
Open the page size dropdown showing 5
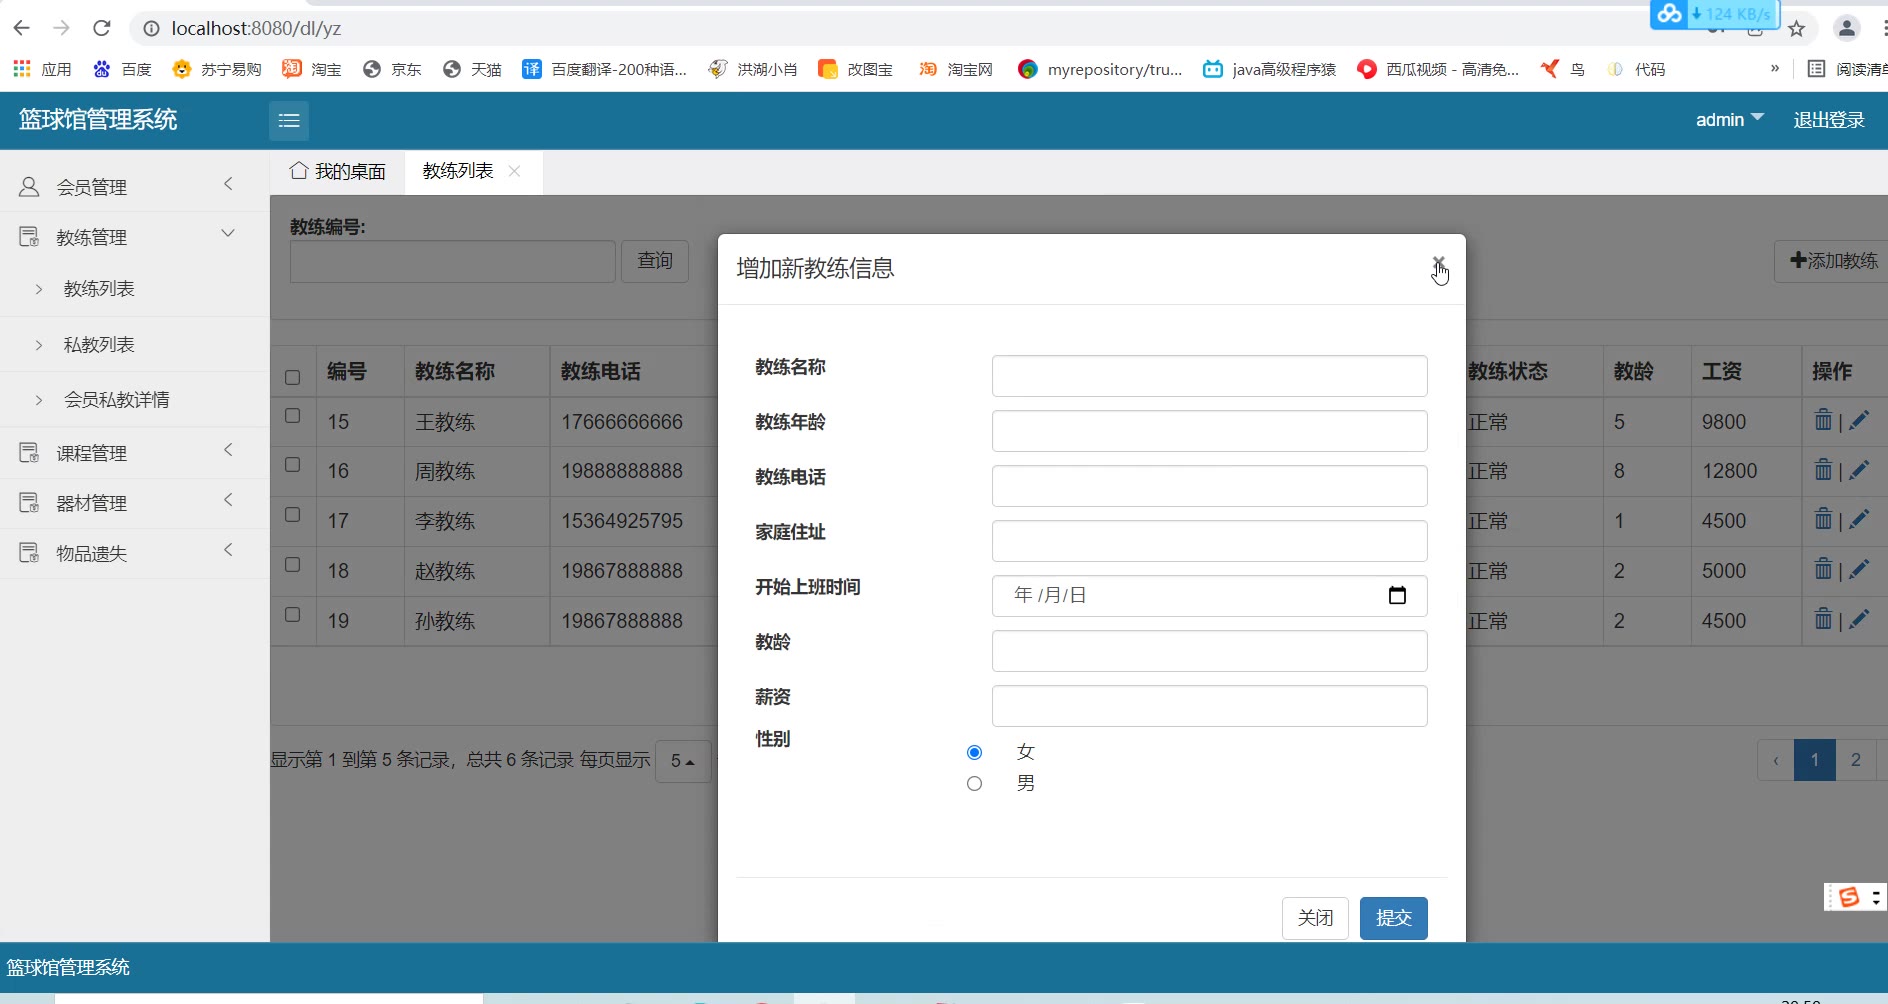[x=683, y=761]
